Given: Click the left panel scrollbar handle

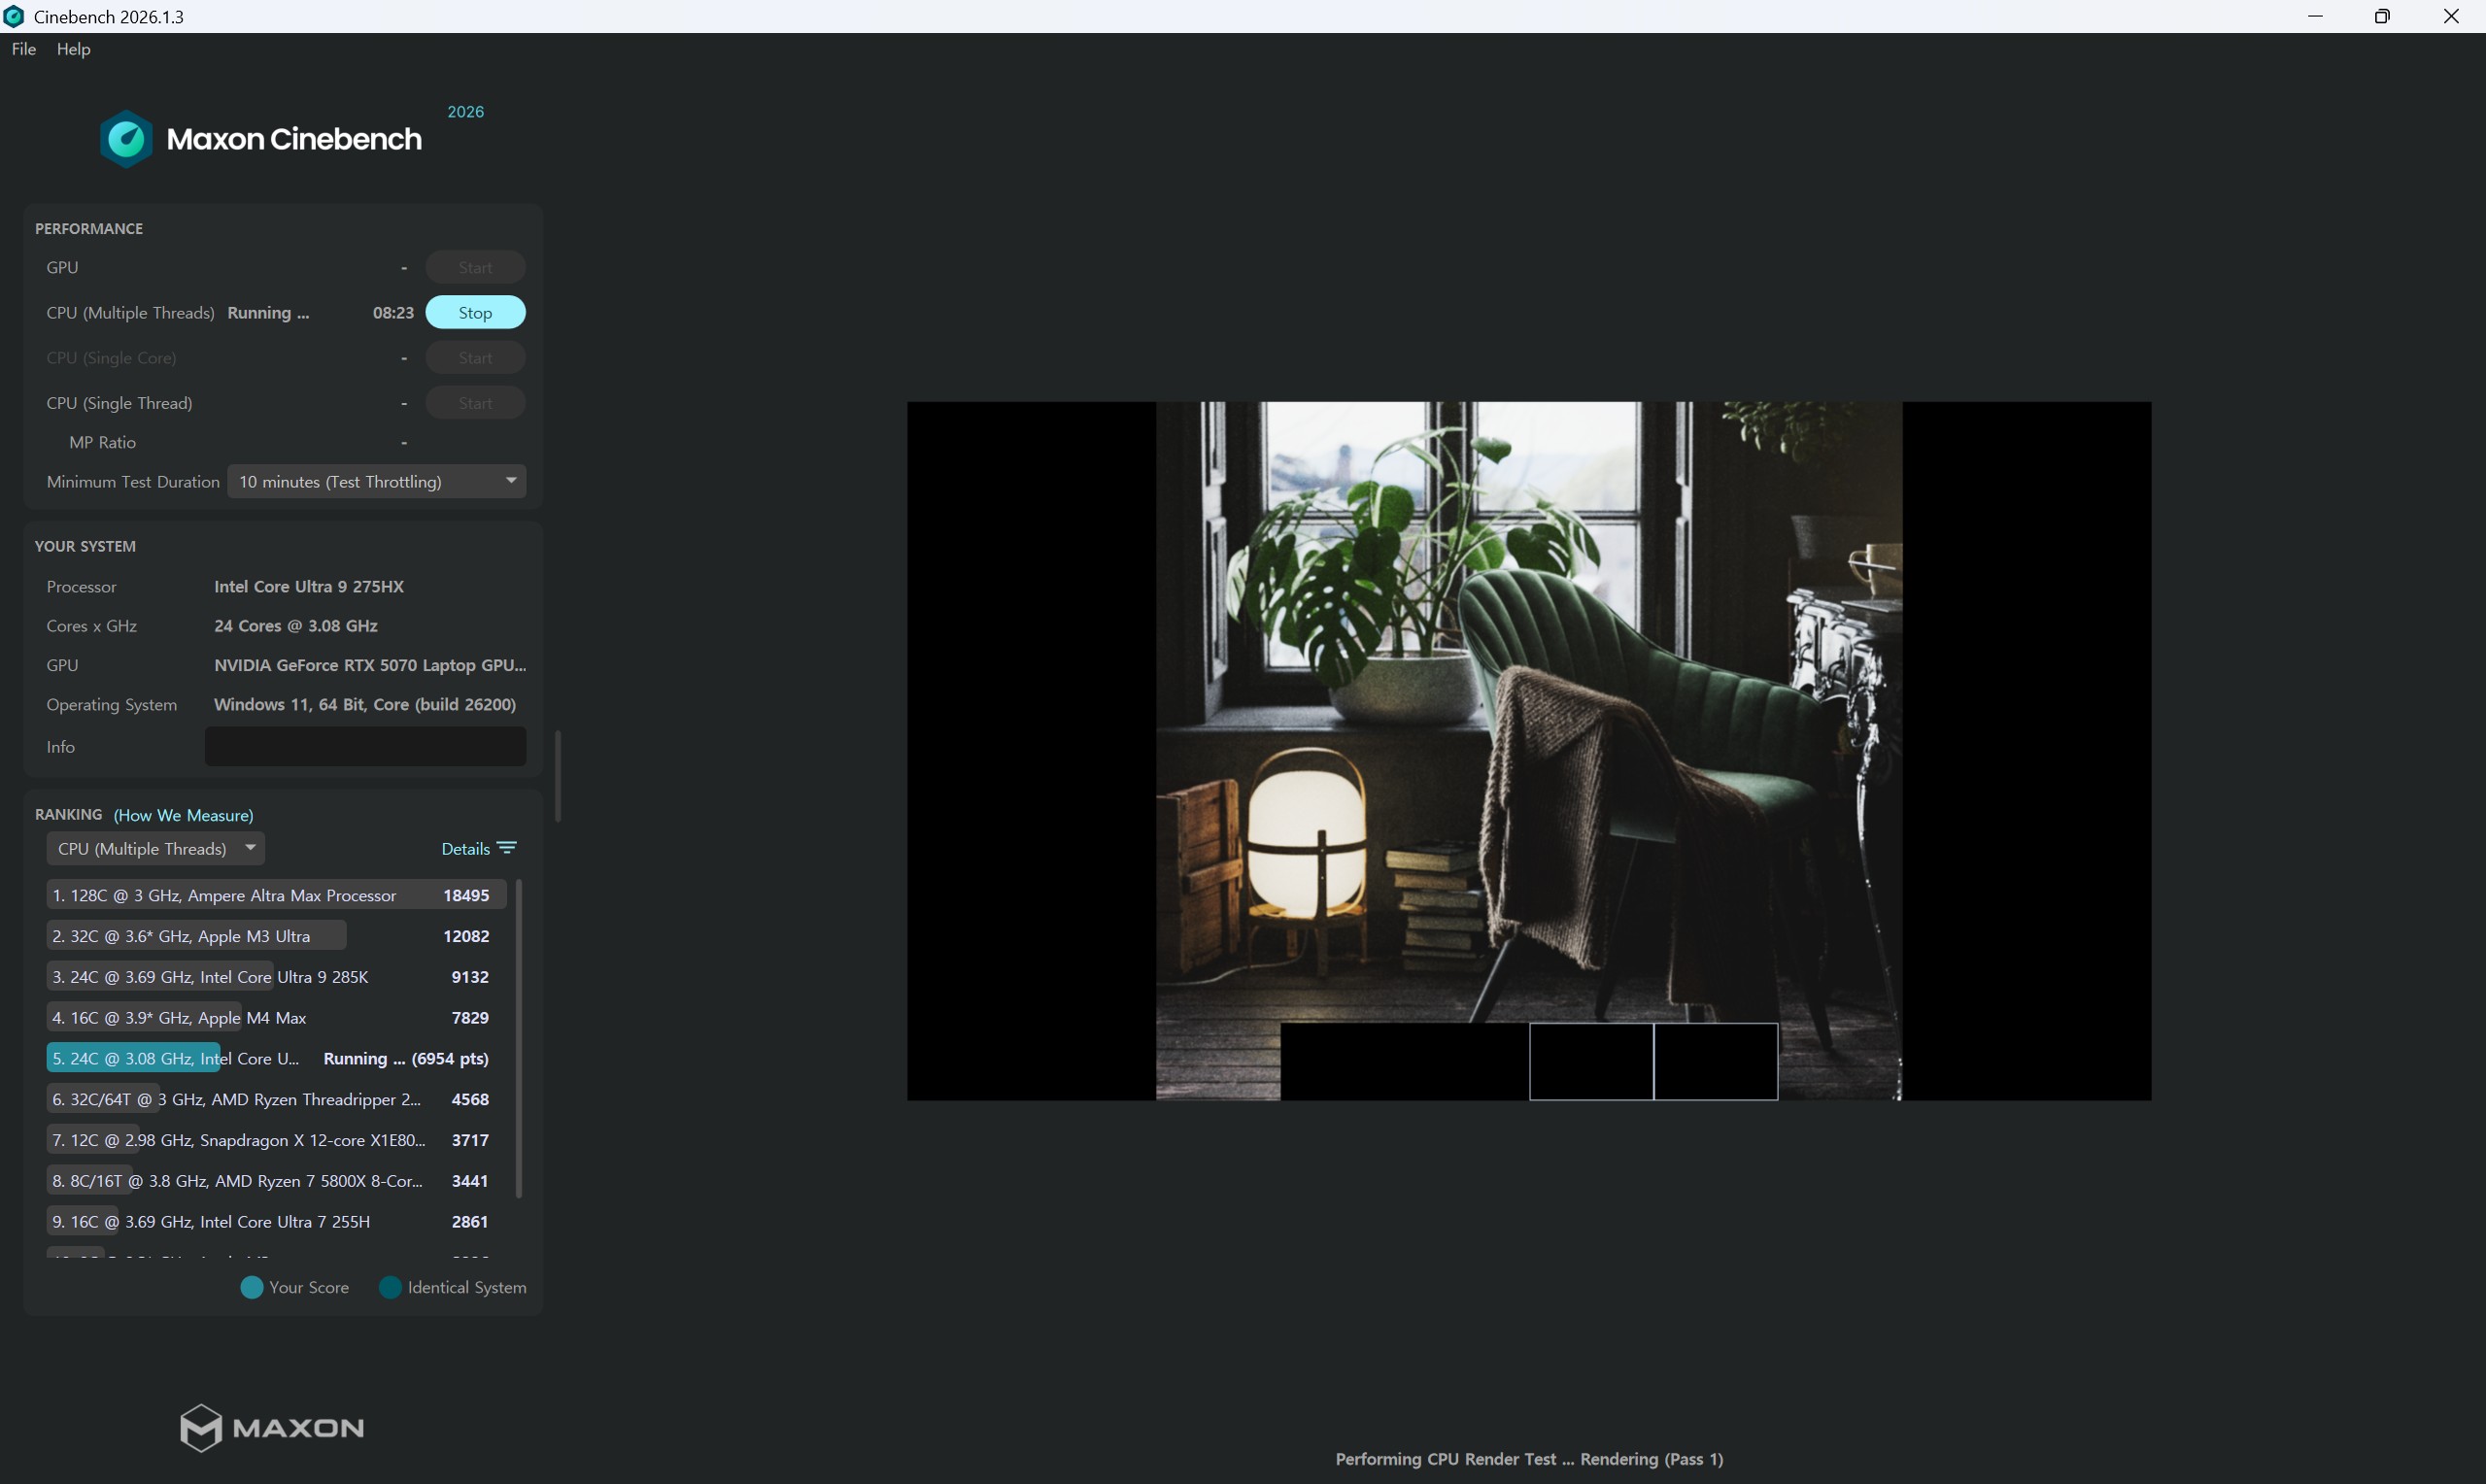Looking at the screenshot, I should click(x=558, y=777).
